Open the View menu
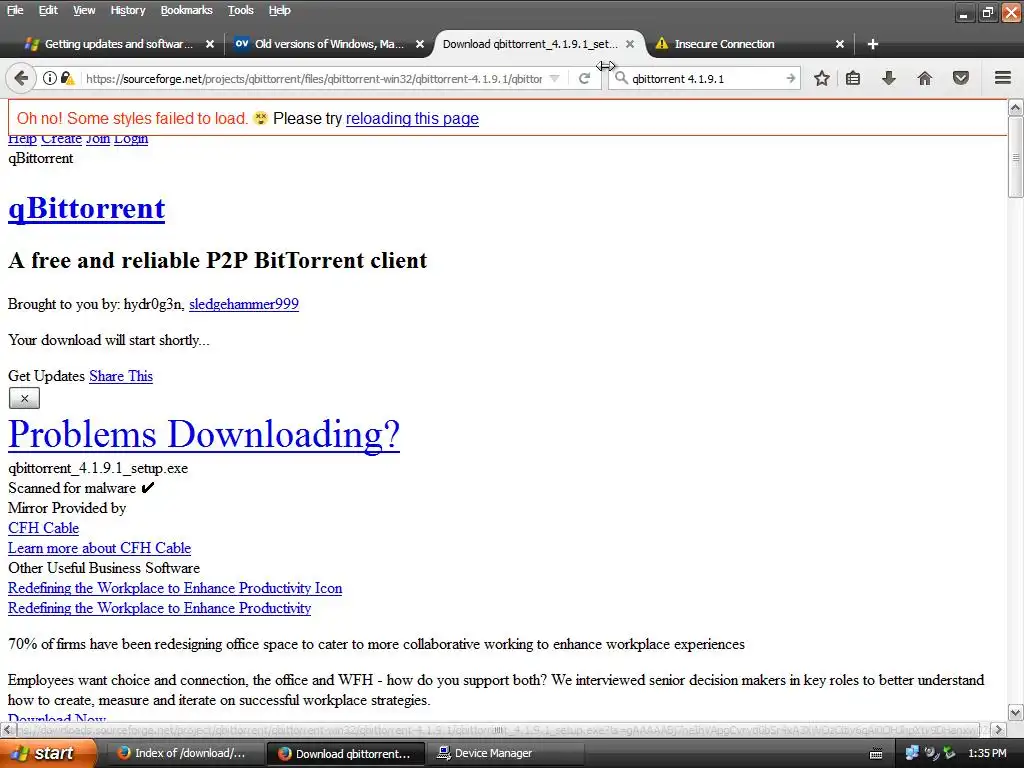Image resolution: width=1024 pixels, height=768 pixels. tap(84, 10)
